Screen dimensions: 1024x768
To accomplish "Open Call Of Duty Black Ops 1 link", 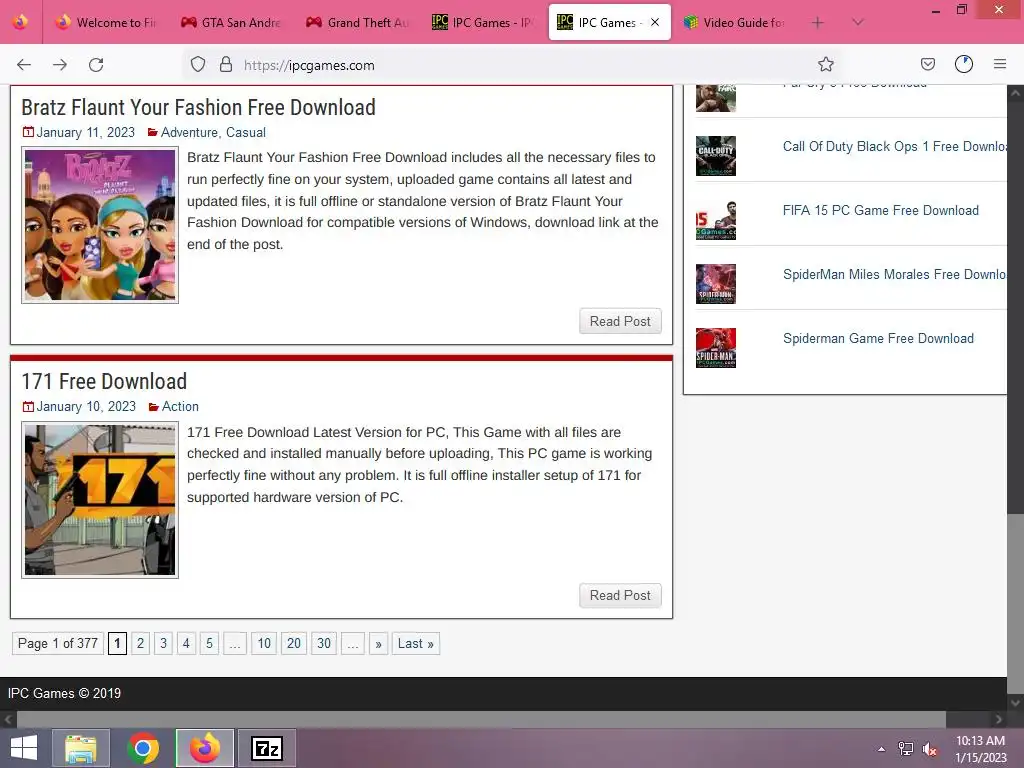I will point(894,146).
